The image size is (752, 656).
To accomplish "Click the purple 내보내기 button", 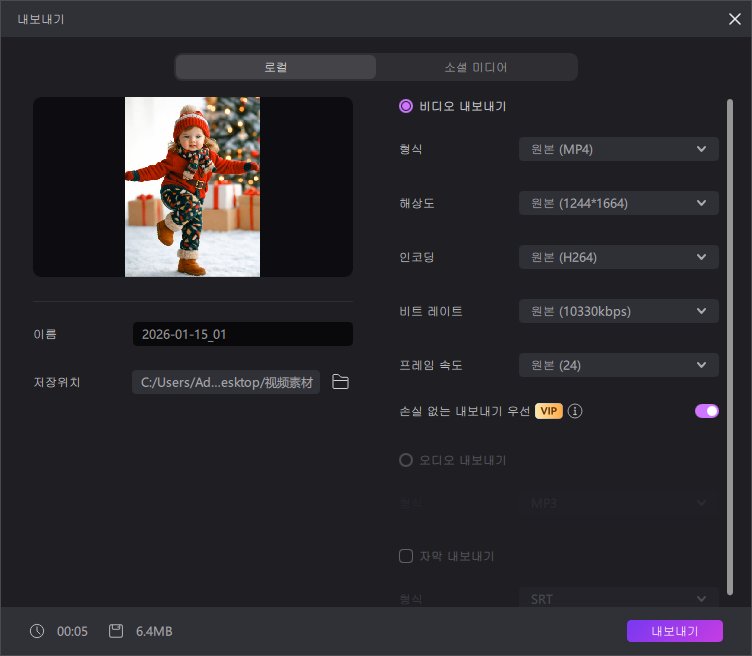I will pyautogui.click(x=675, y=631).
